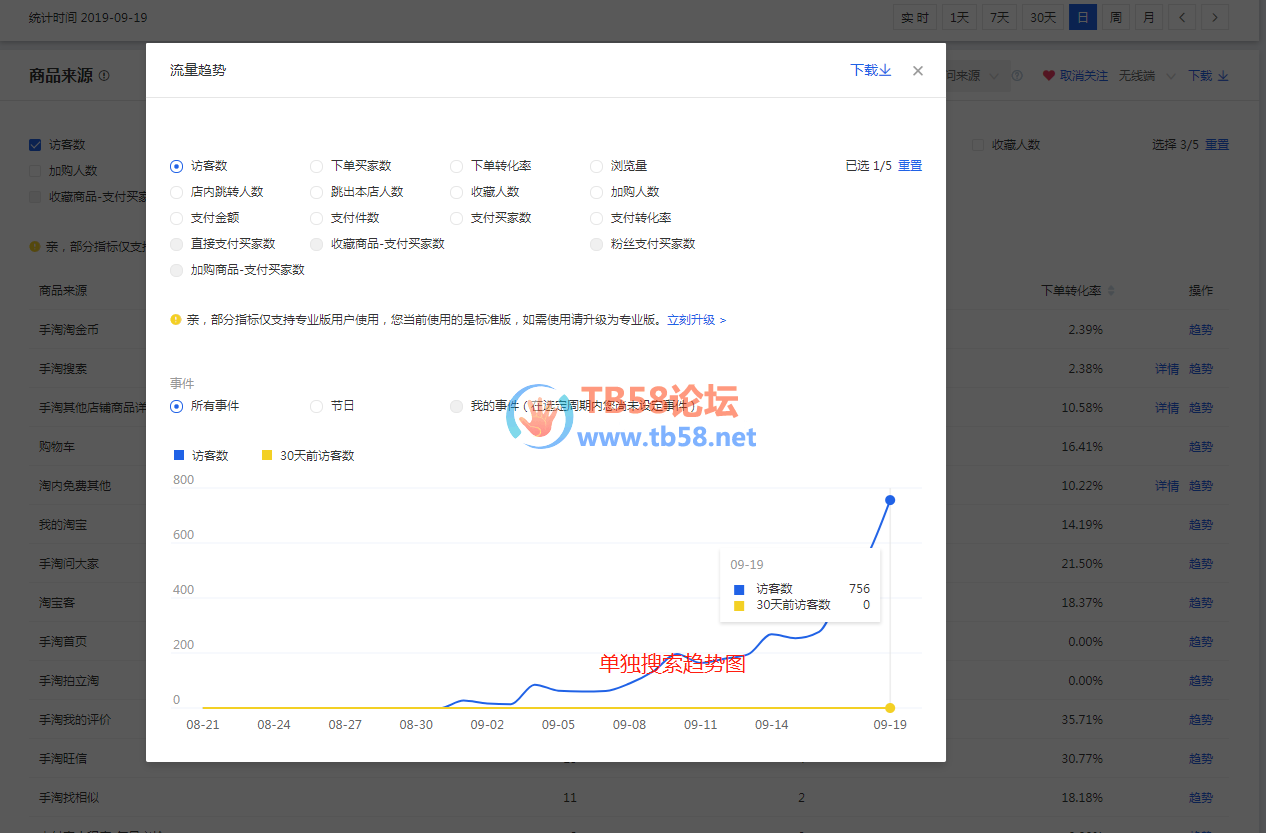The image size is (1266, 833).
Task: Select the 浏览量 metric radio button
Action: pyautogui.click(x=596, y=166)
